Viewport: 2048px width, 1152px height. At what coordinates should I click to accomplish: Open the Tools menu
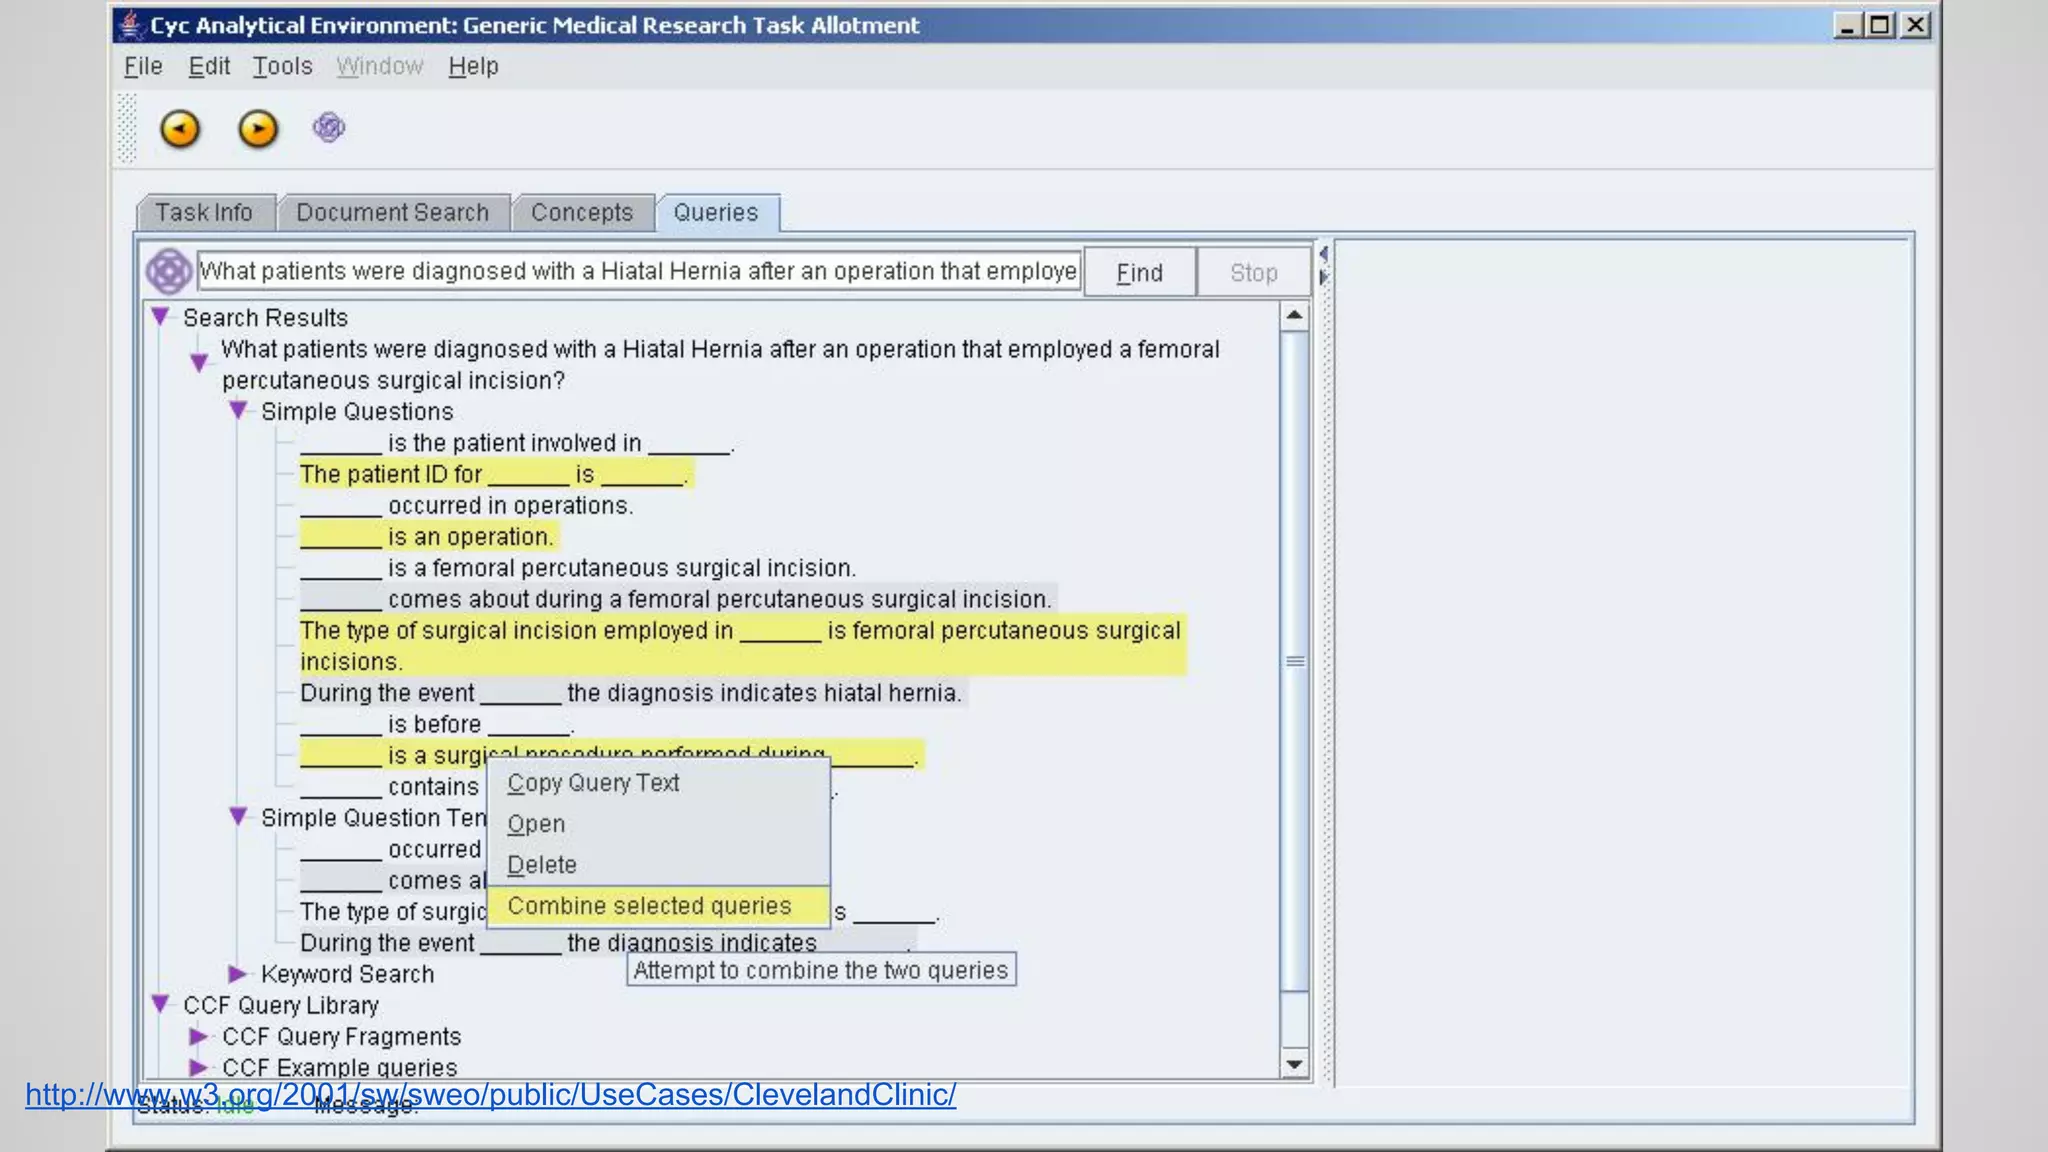(x=282, y=66)
